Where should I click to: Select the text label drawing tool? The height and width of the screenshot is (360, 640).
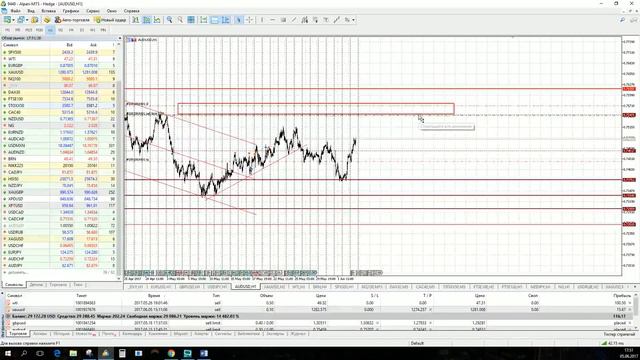coord(326,20)
